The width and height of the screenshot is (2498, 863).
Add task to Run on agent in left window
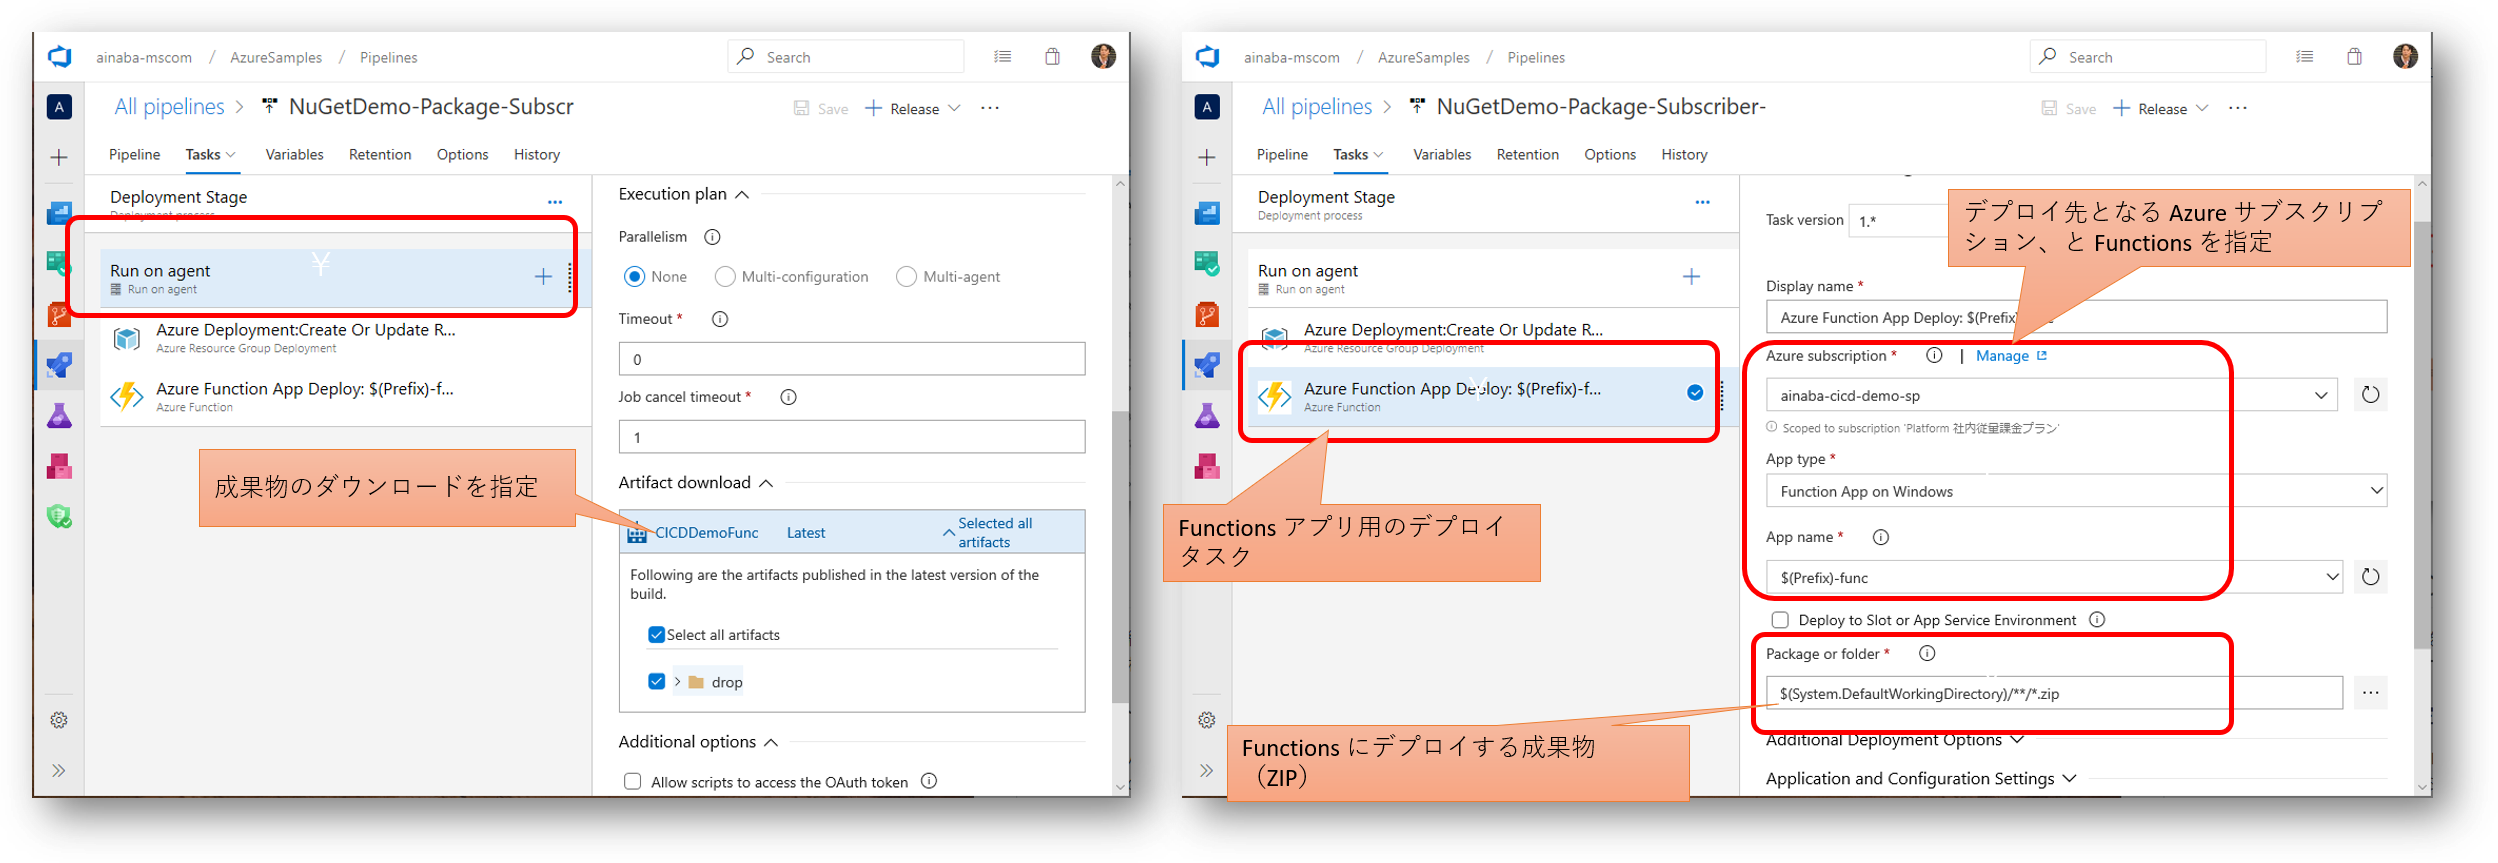point(543,276)
